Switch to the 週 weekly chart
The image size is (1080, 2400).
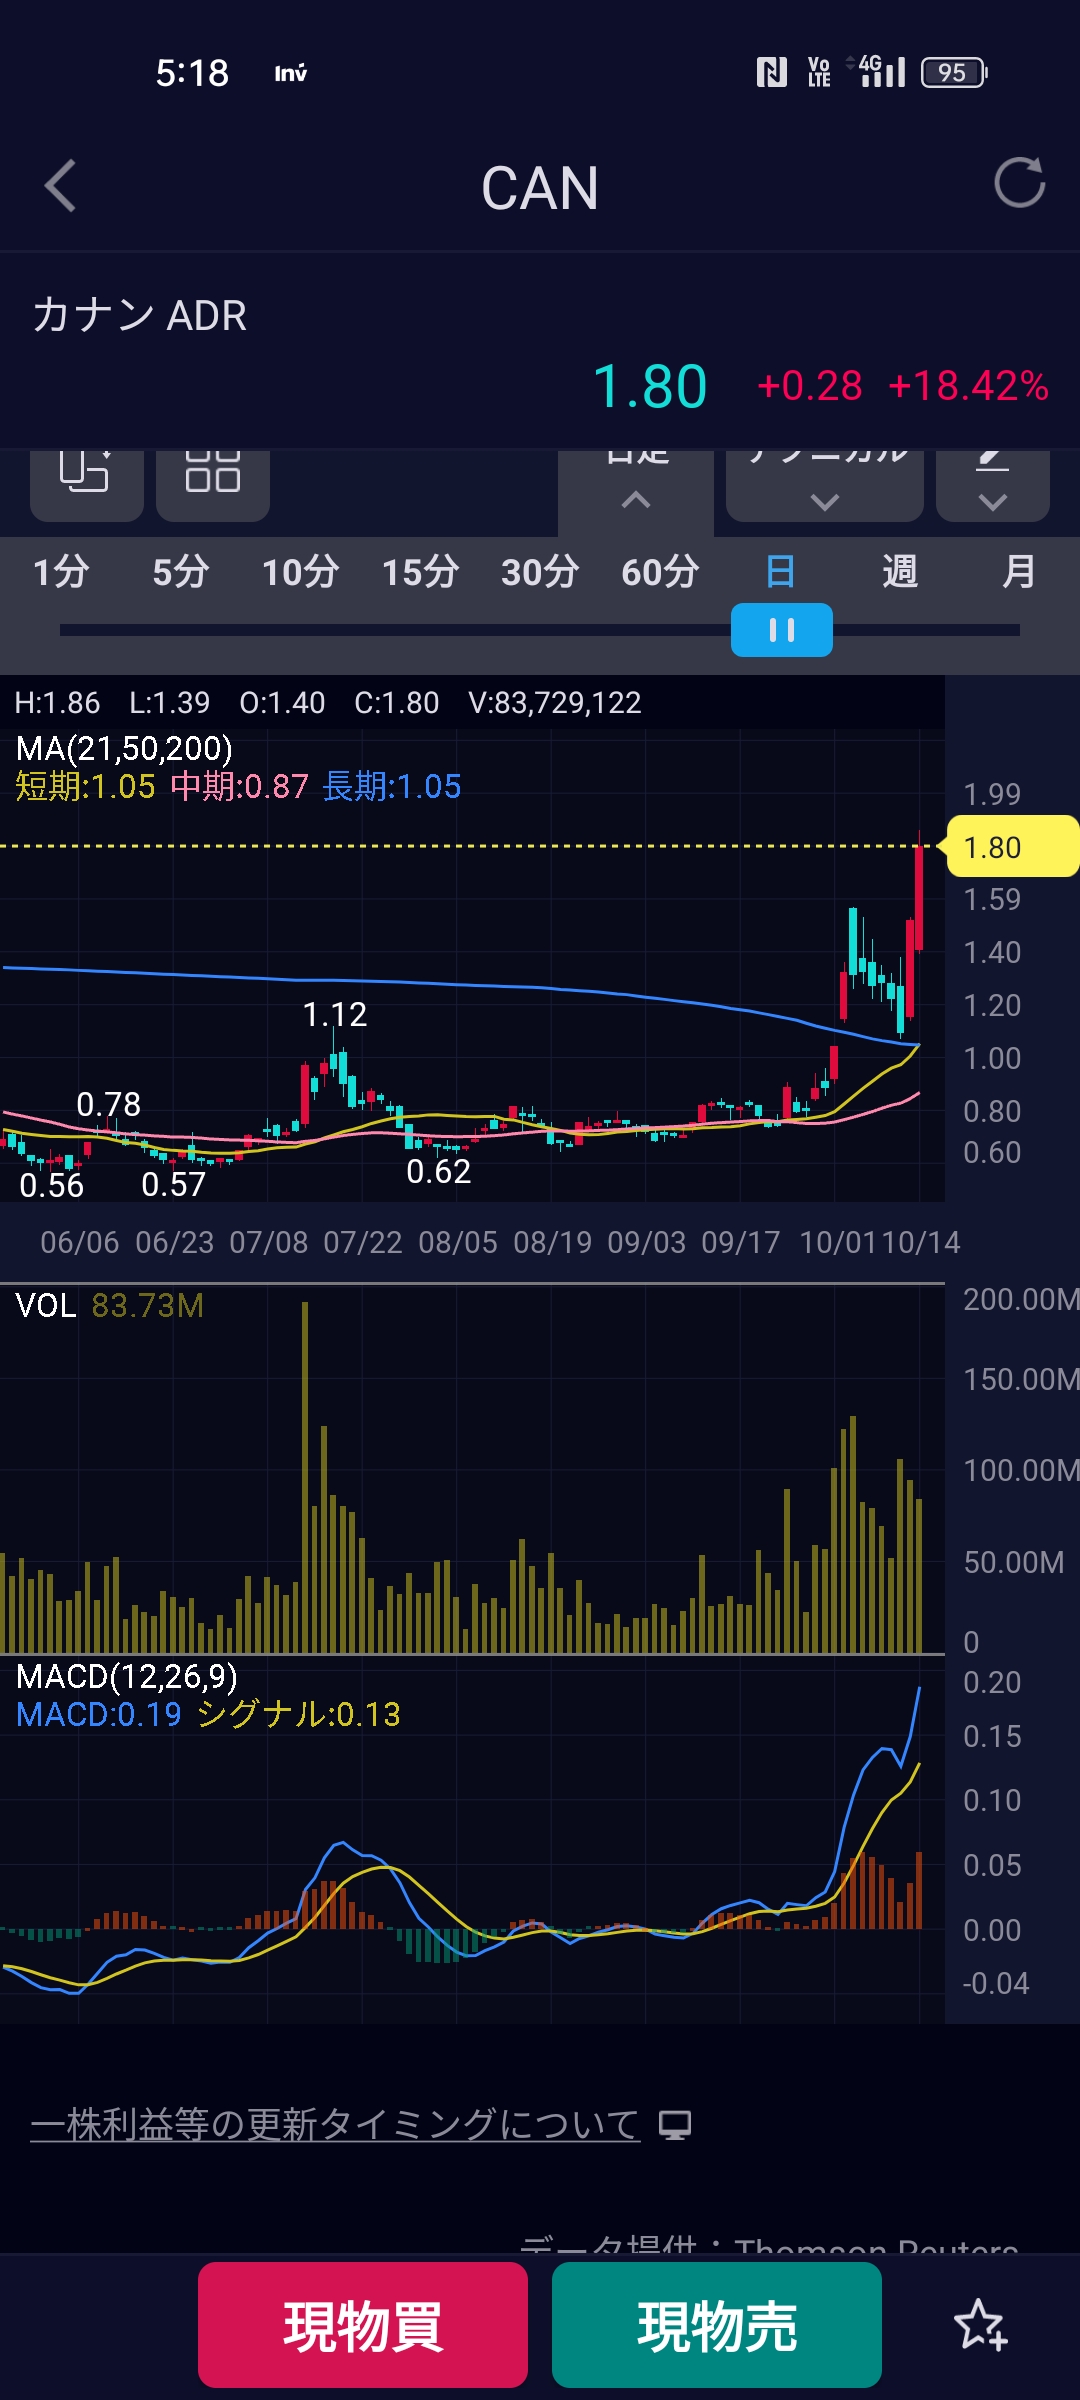click(x=899, y=572)
